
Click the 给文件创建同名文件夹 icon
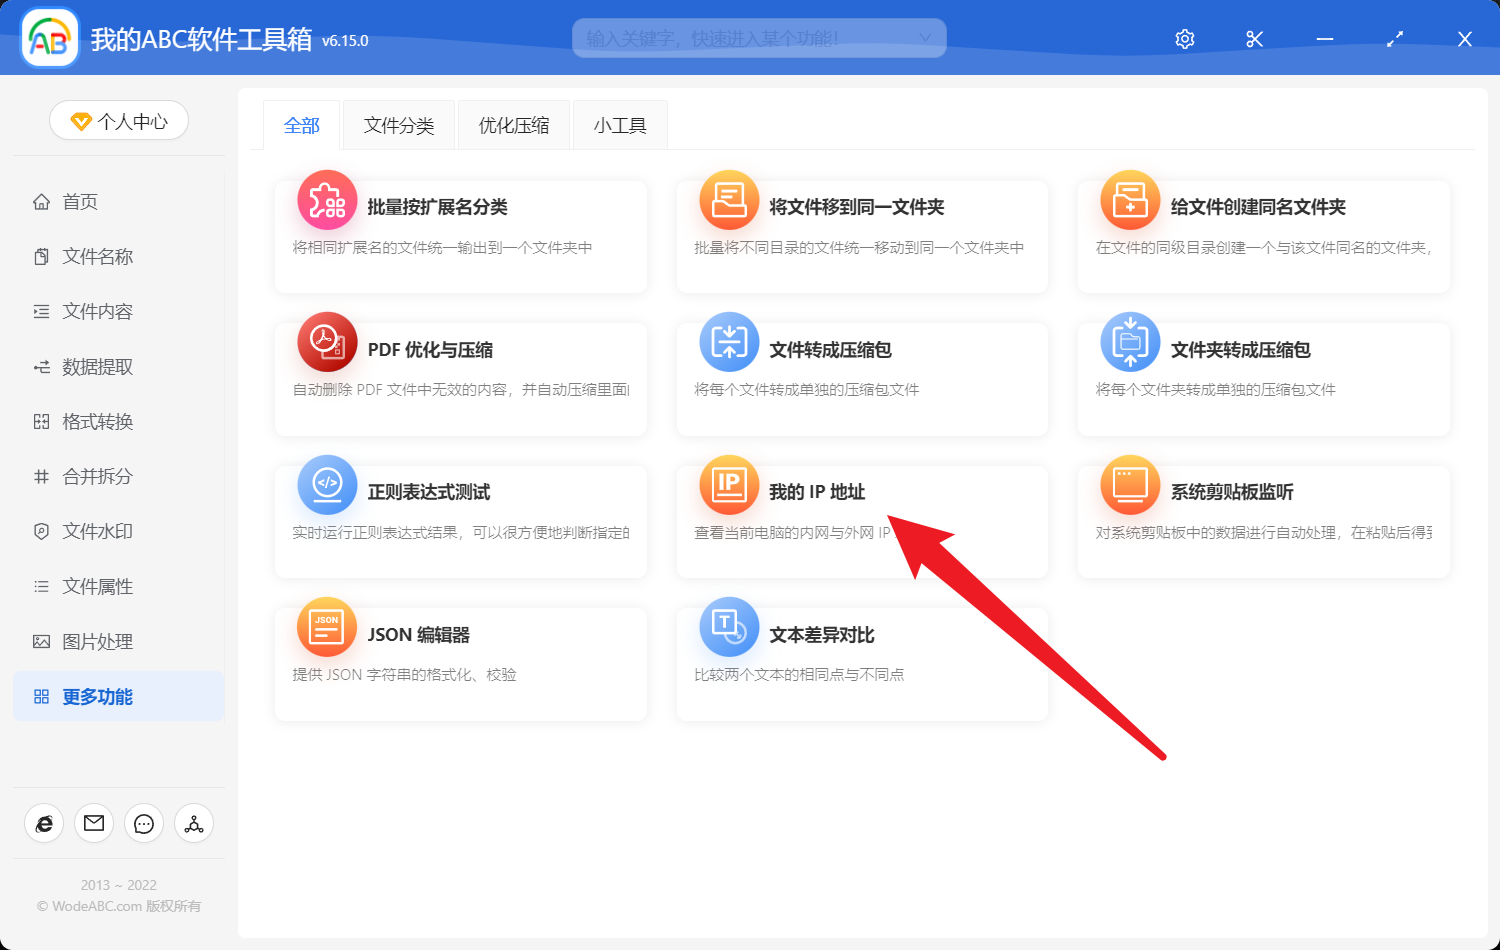tap(1130, 200)
